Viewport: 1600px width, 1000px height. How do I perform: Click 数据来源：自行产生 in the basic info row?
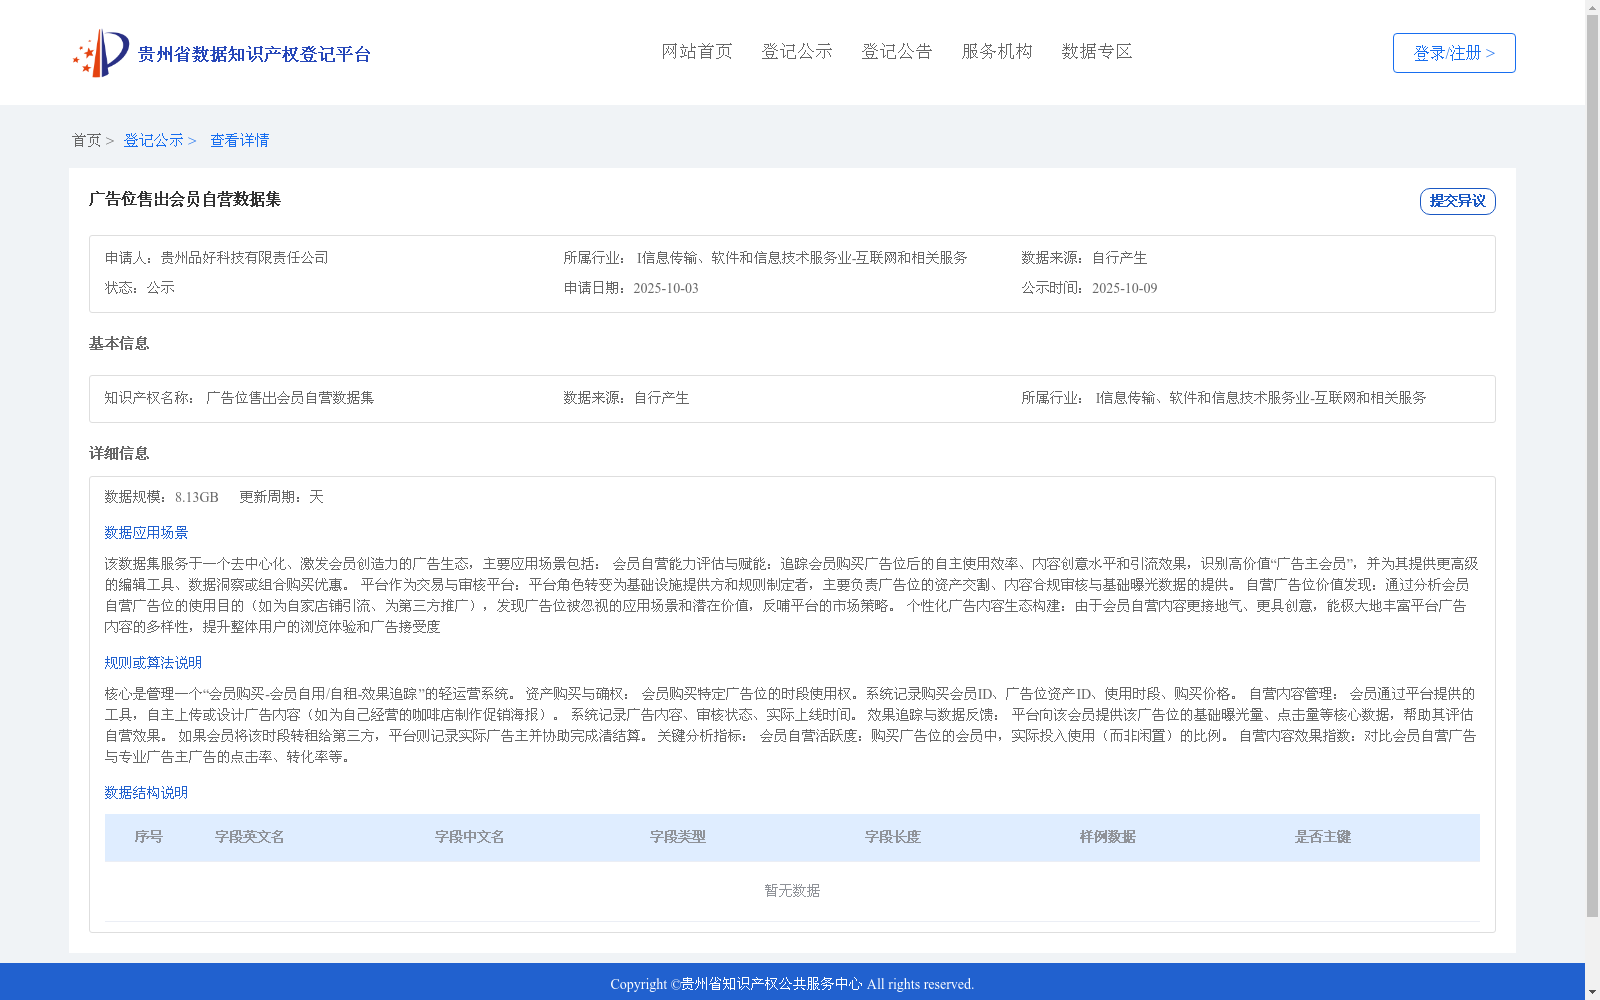(626, 398)
